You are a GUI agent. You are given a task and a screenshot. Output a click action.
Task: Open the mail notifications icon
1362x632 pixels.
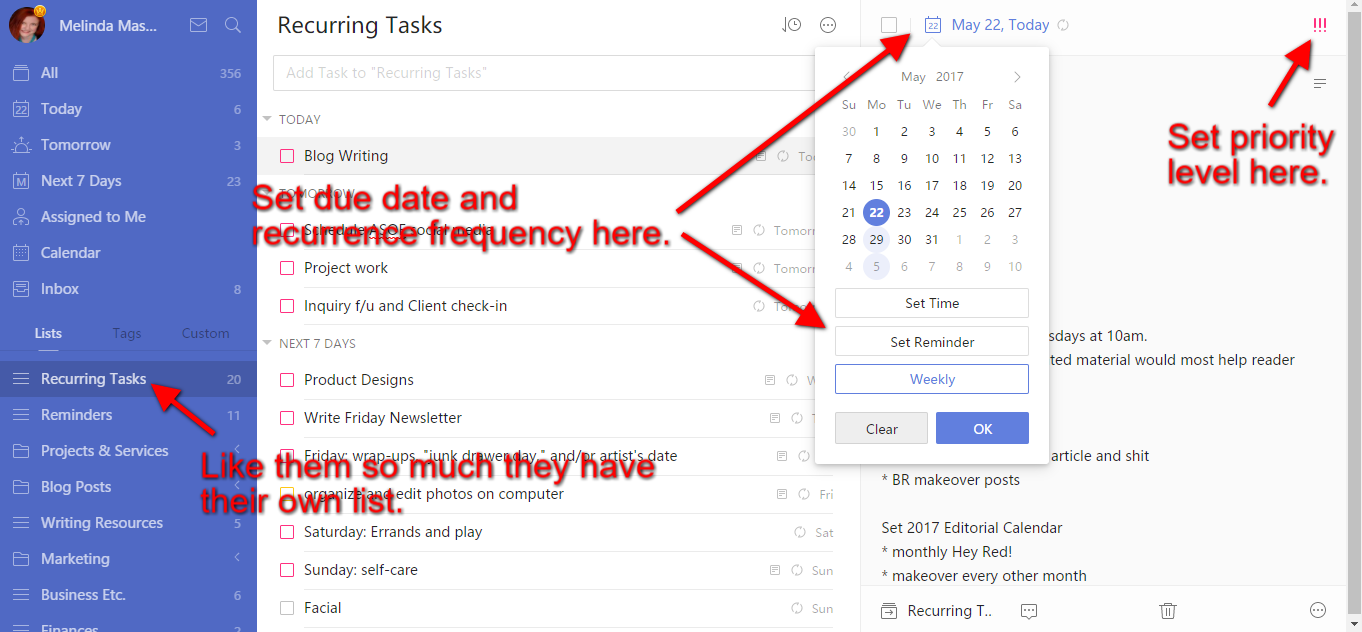(197, 24)
